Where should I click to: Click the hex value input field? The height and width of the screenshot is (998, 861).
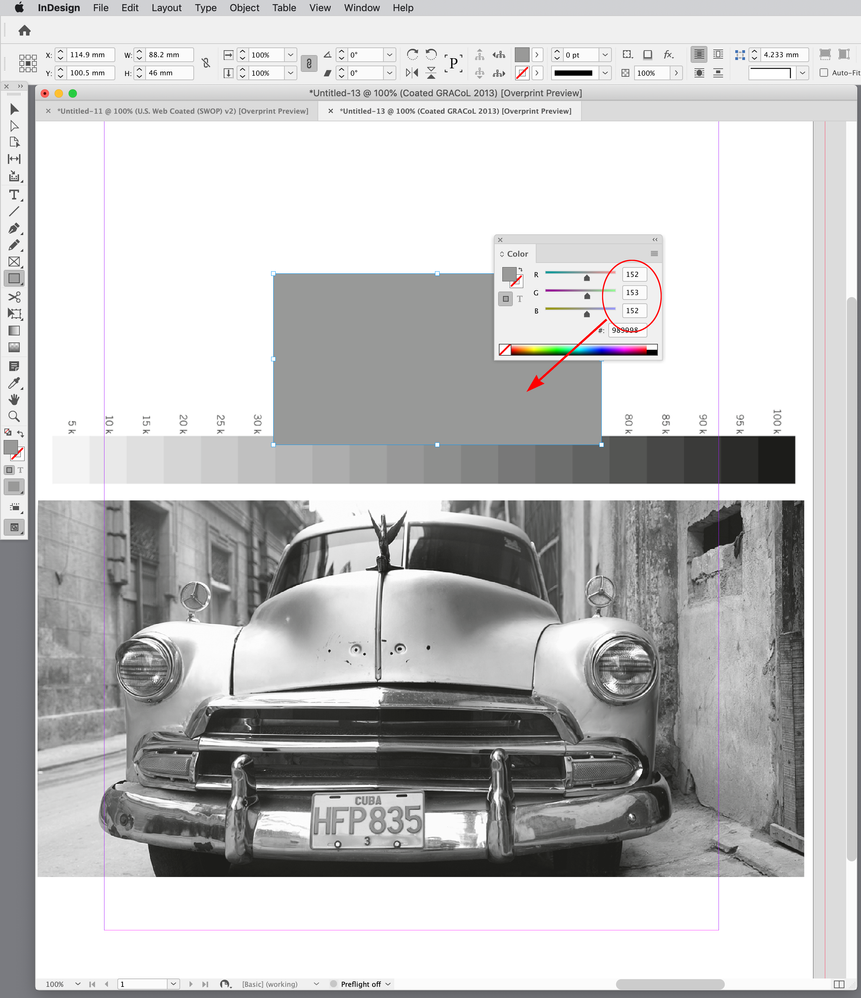pos(627,331)
